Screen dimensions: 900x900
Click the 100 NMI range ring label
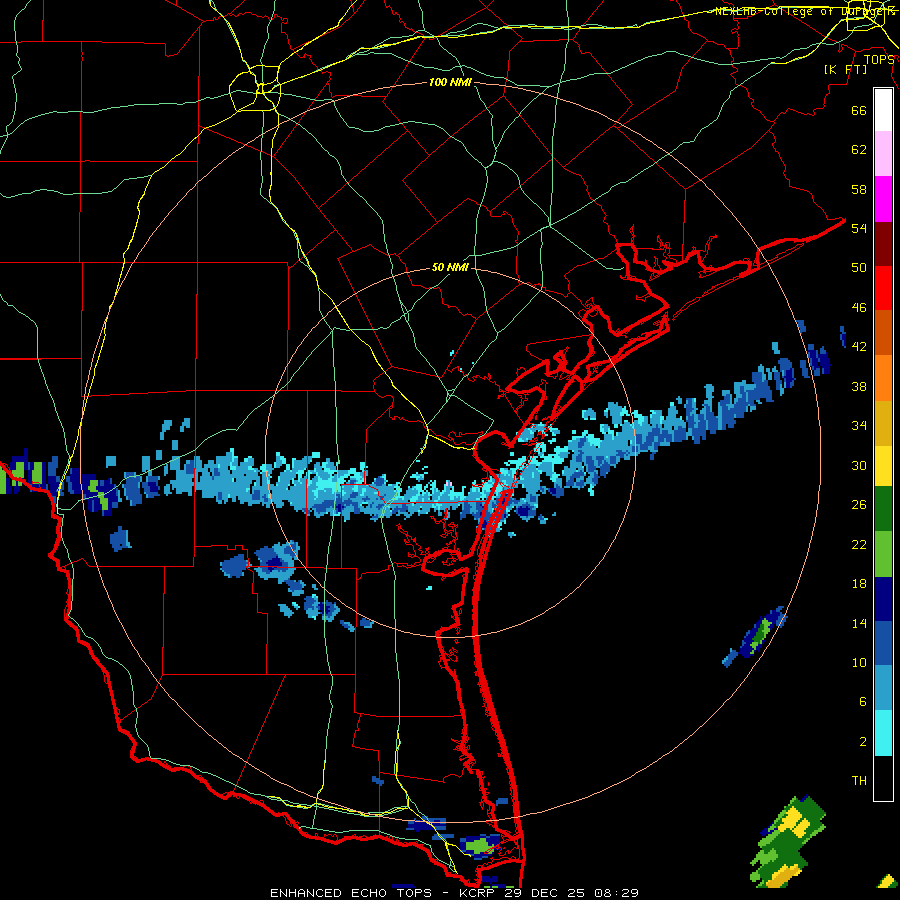click(450, 82)
